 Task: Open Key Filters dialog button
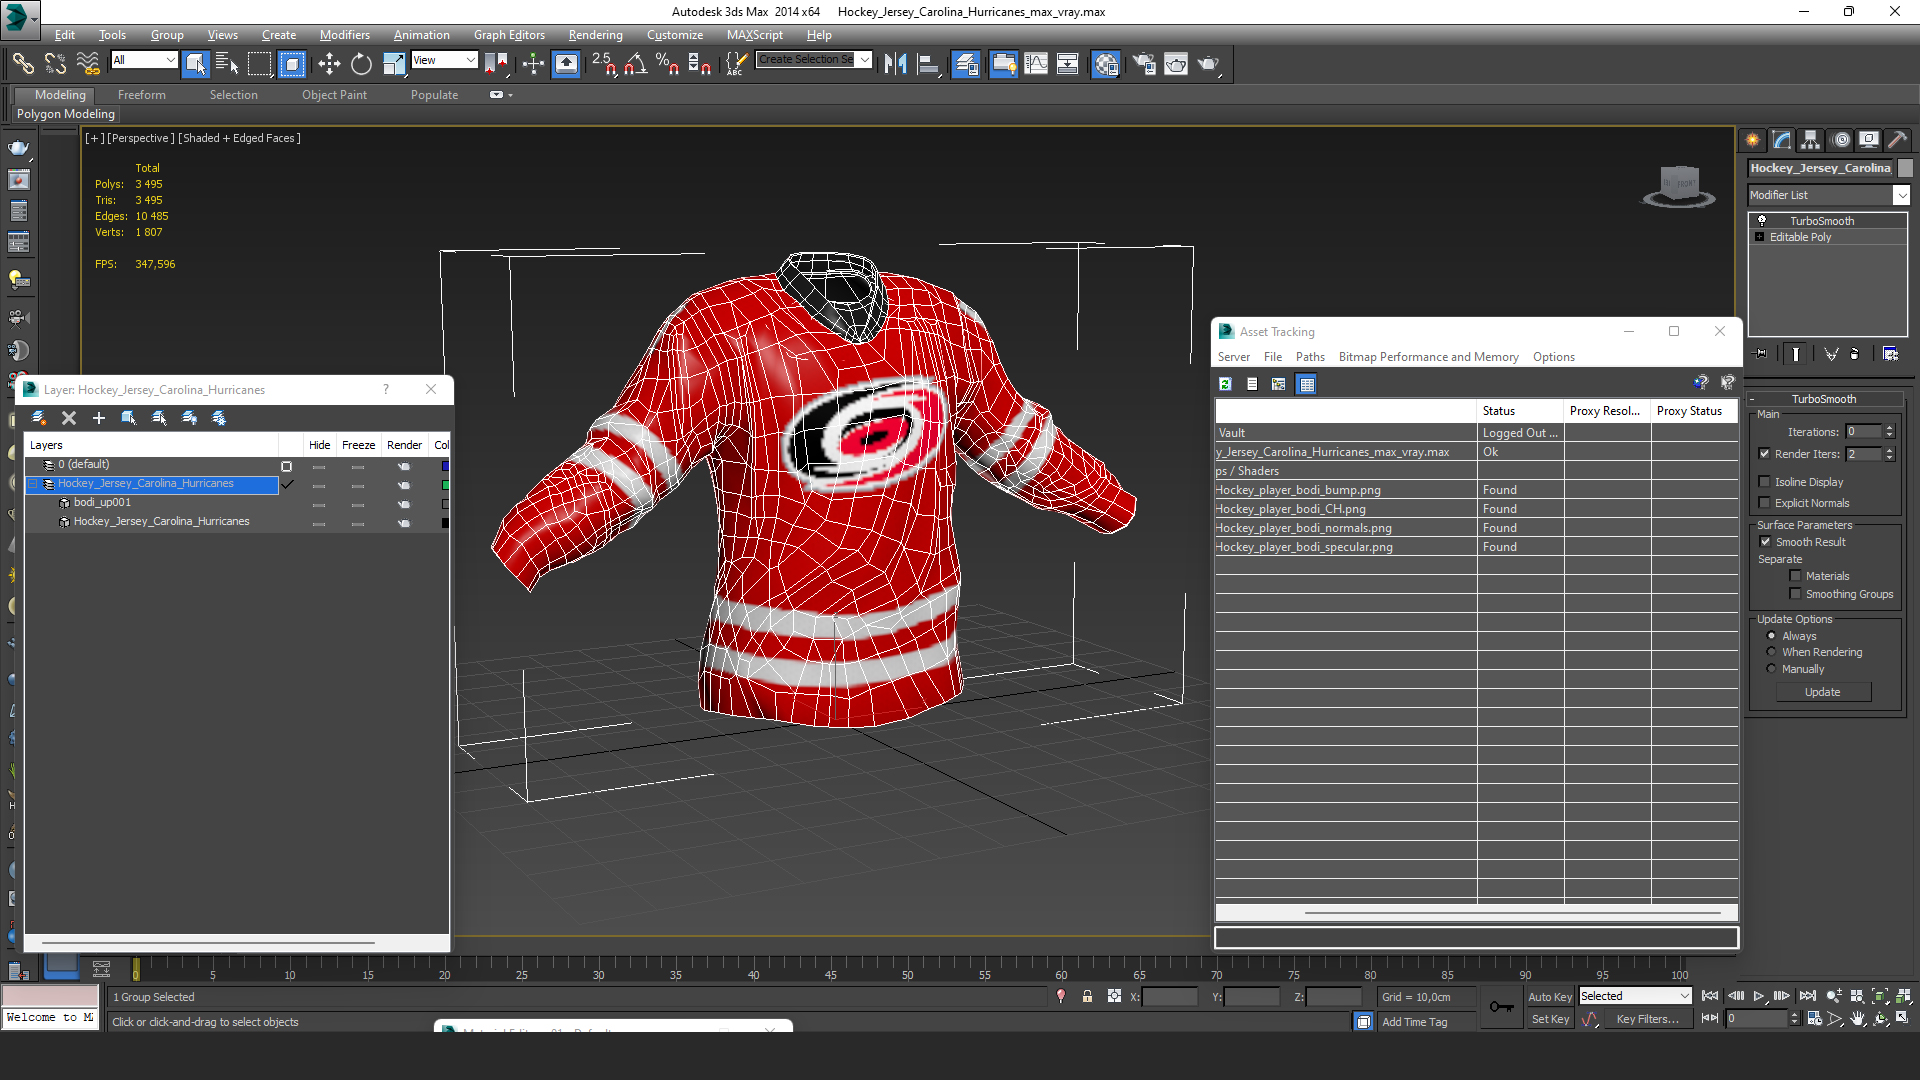pos(1647,1019)
